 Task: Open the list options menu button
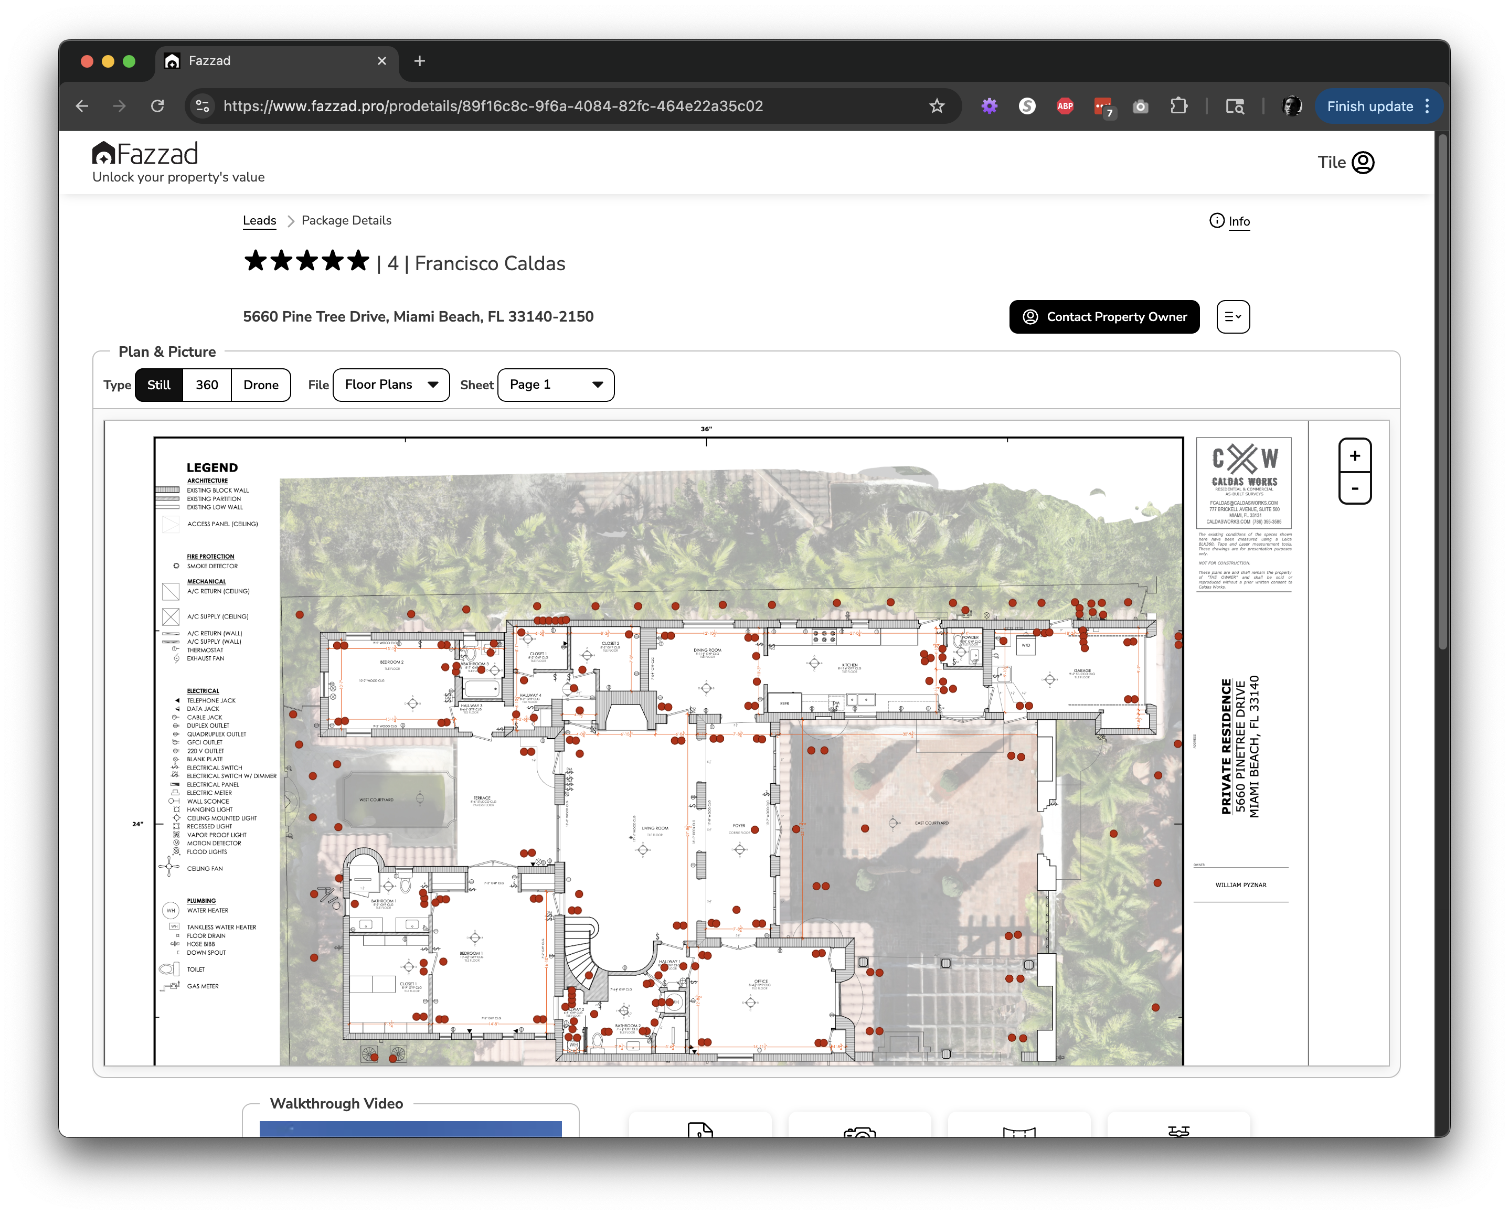point(1233,317)
